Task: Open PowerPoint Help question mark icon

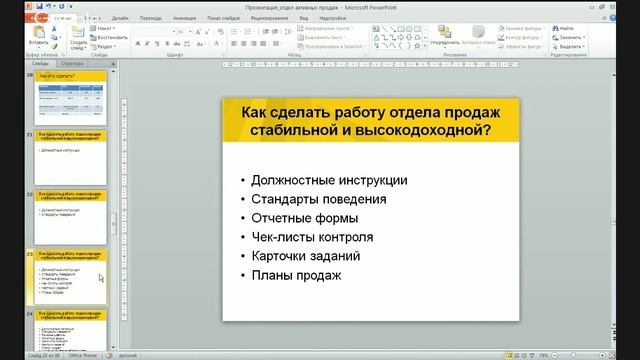Action: (613, 18)
